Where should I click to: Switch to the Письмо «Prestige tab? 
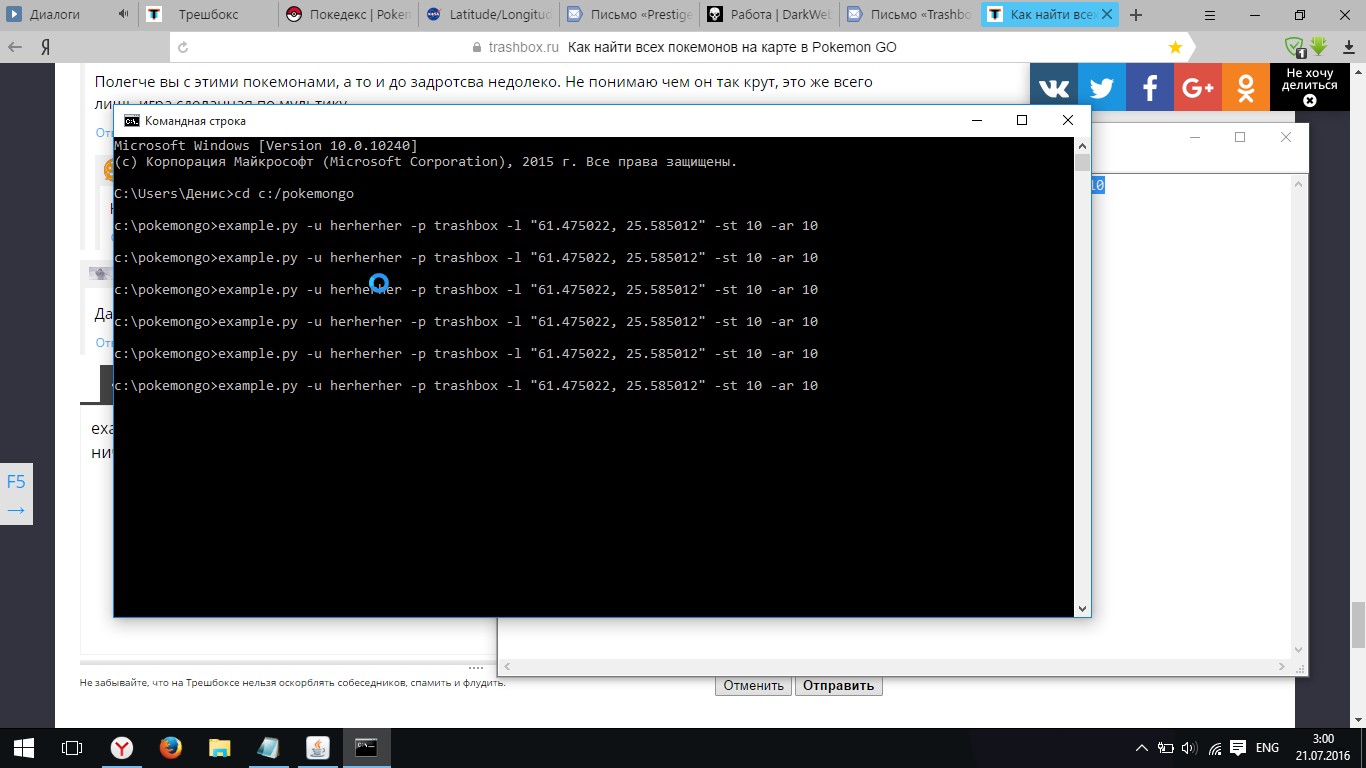(628, 14)
